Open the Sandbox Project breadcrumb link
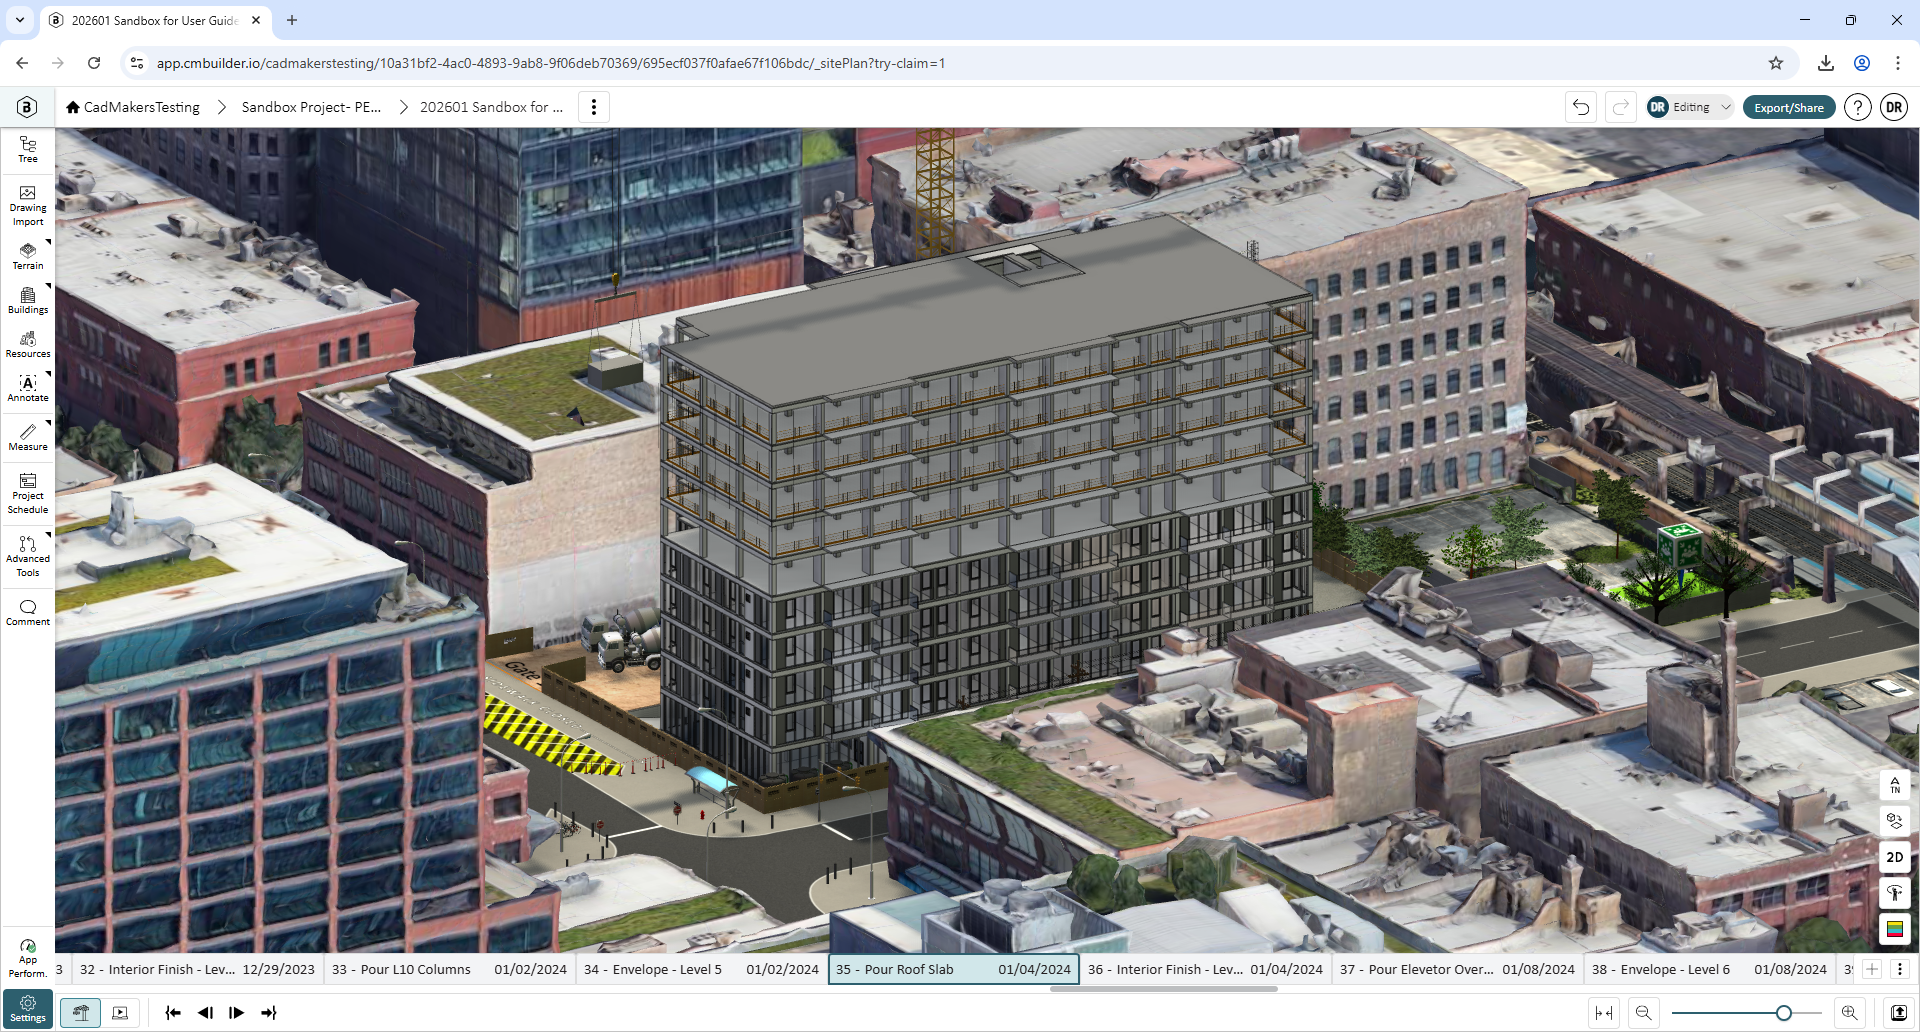The width and height of the screenshot is (1920, 1032). pos(311,107)
